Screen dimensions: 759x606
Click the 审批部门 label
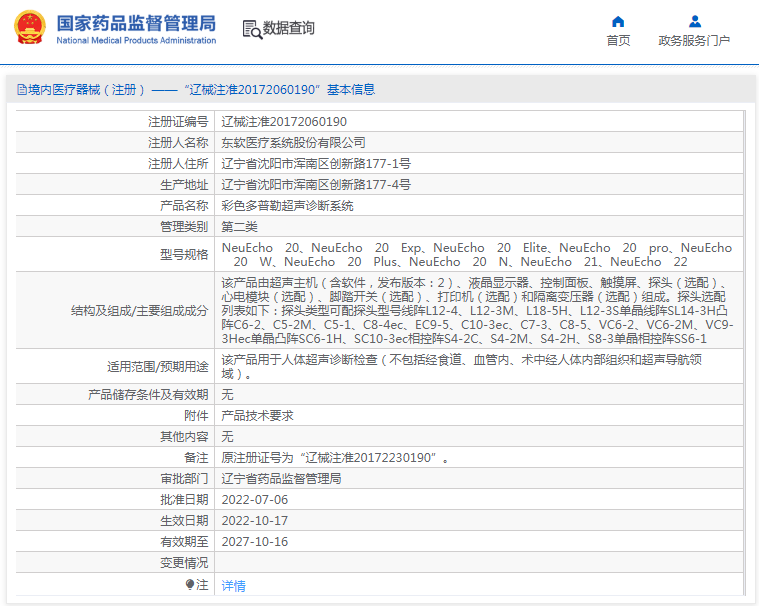184,479
